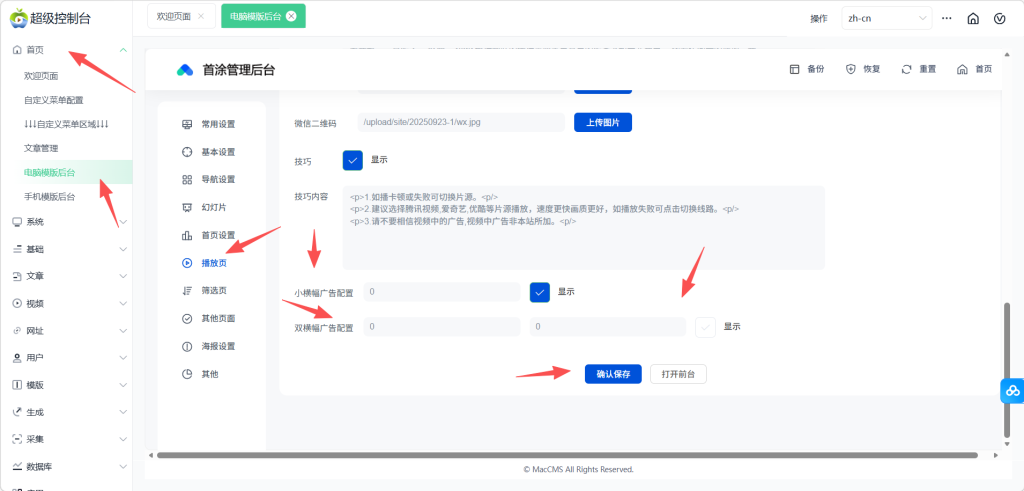Uncheck the 小横幅广告配置 显示 checkbox
Screen dimensions: 1024x491
(x=540, y=293)
